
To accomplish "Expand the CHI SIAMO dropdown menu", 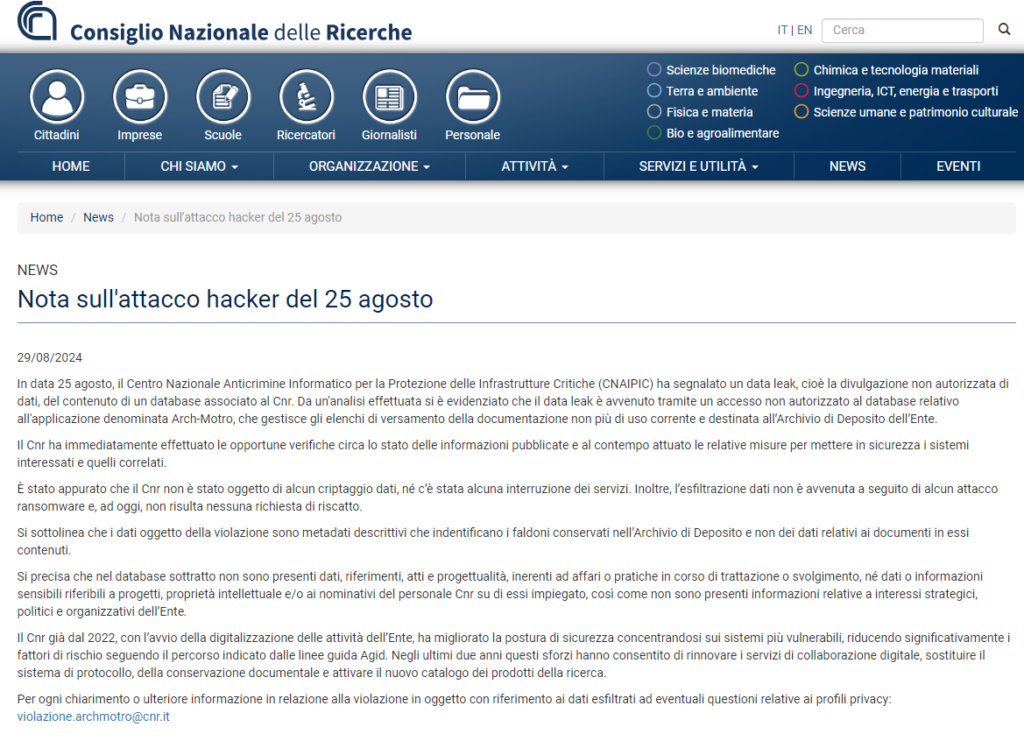I will coord(199,166).
